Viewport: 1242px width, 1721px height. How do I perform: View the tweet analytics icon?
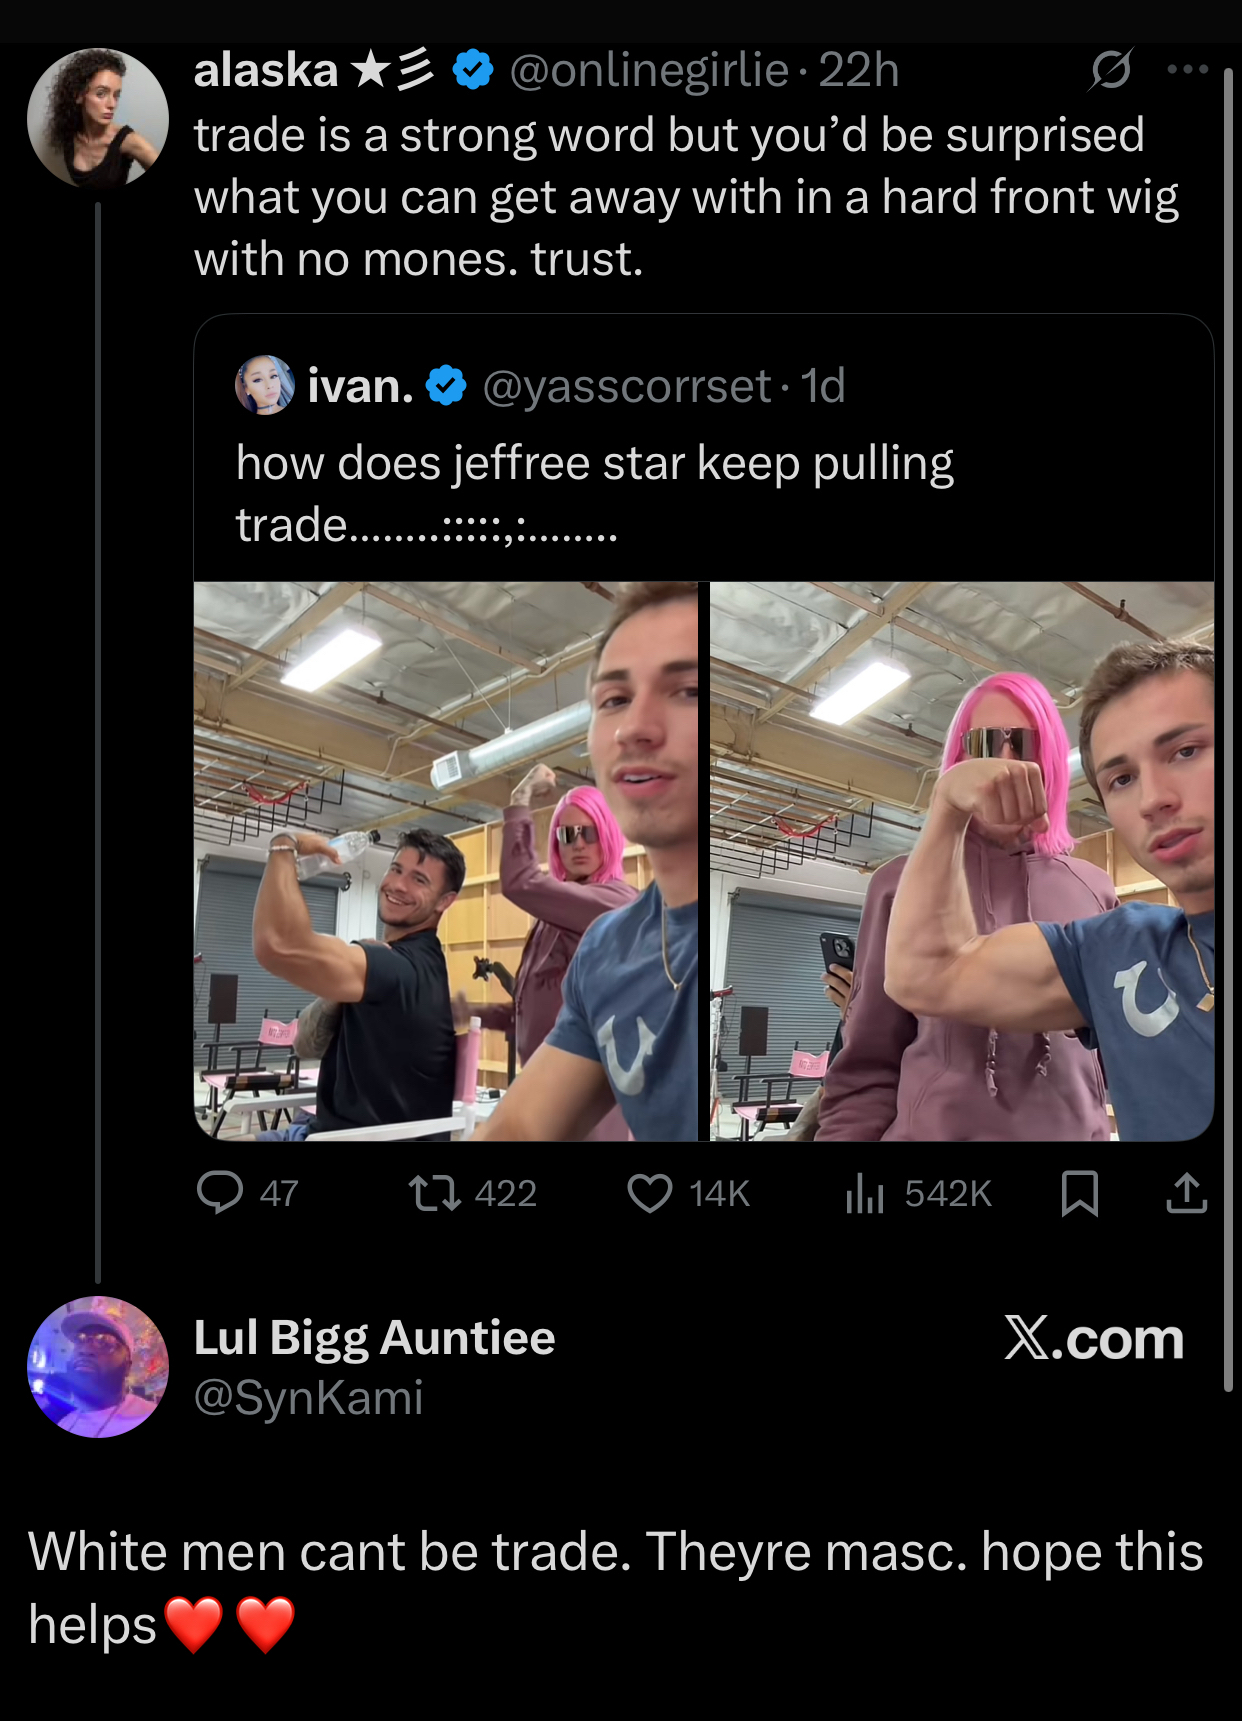tap(865, 1193)
